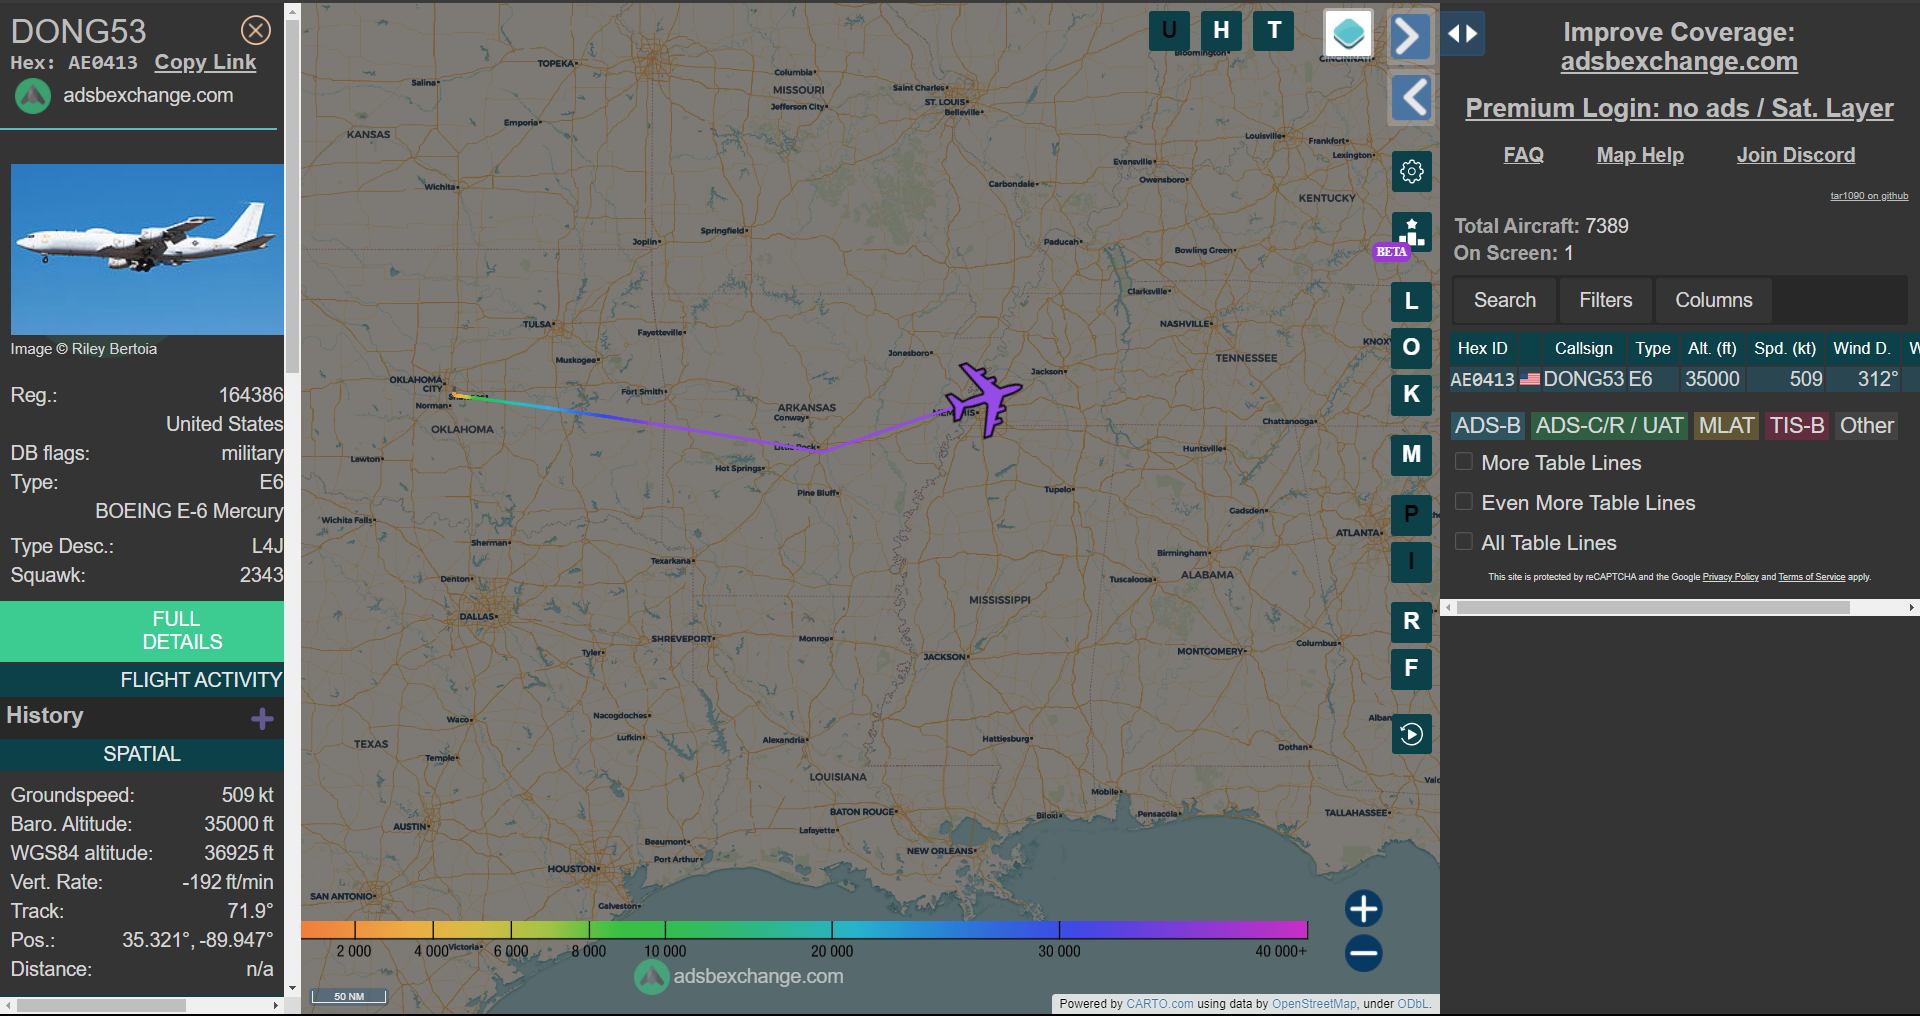Open Map Help link
This screenshot has width=1920, height=1016.
1640,155
